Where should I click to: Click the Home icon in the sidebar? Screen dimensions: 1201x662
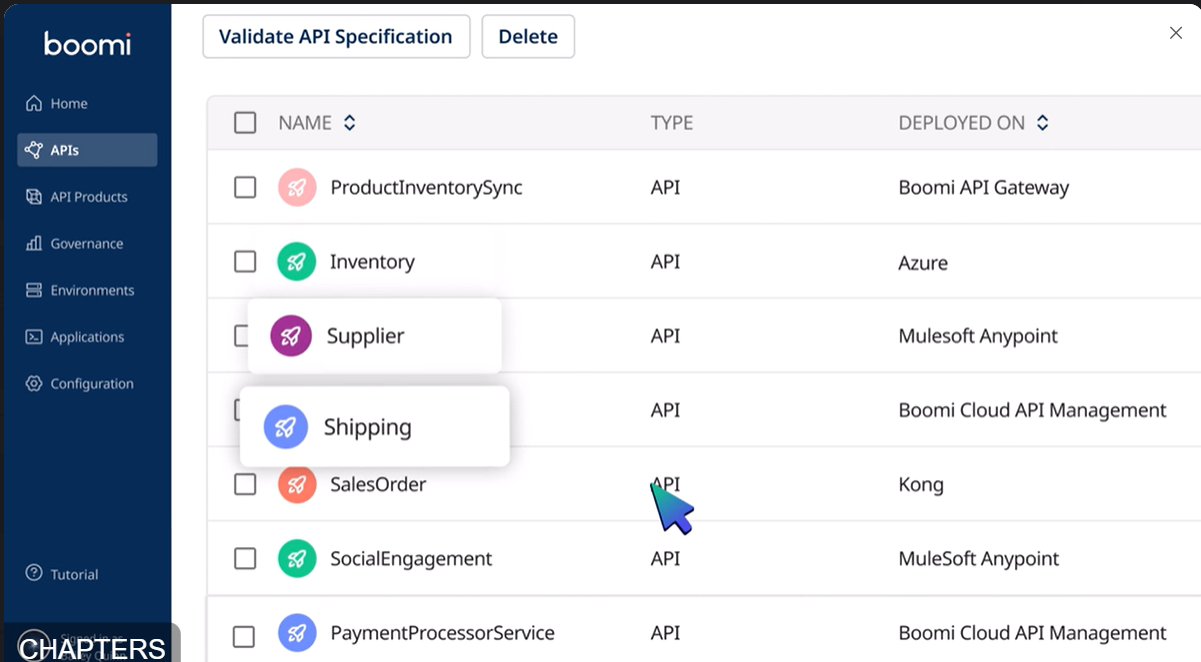point(34,103)
